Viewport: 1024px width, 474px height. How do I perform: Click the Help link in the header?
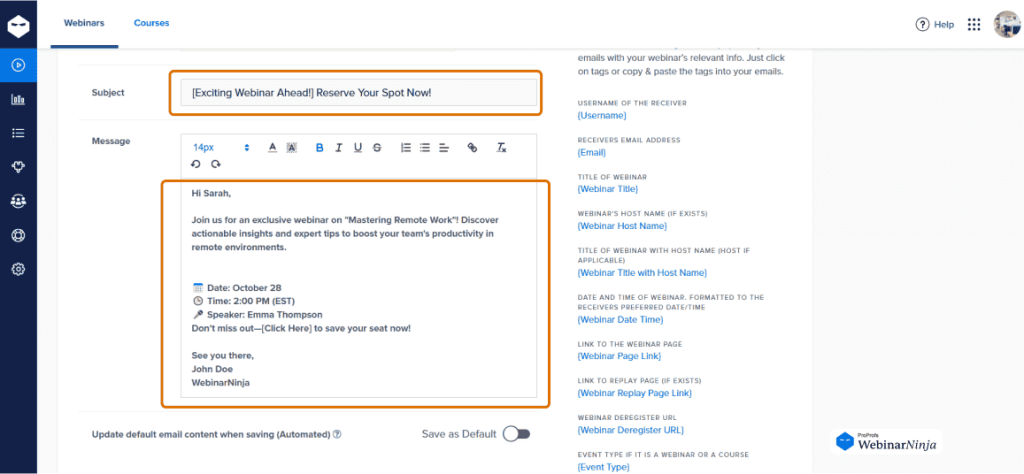coord(944,24)
